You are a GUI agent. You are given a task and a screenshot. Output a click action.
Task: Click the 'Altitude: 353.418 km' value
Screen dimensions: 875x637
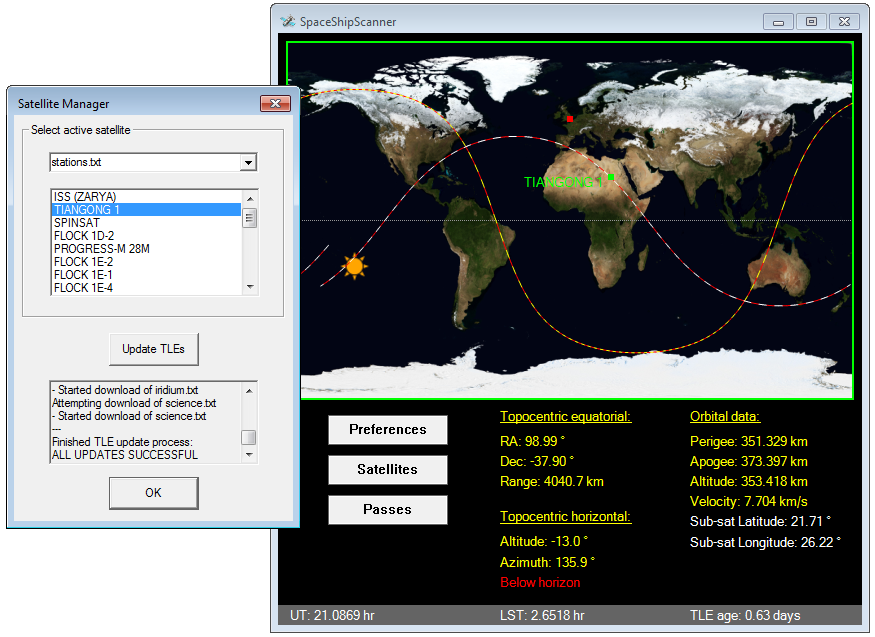coord(749,481)
